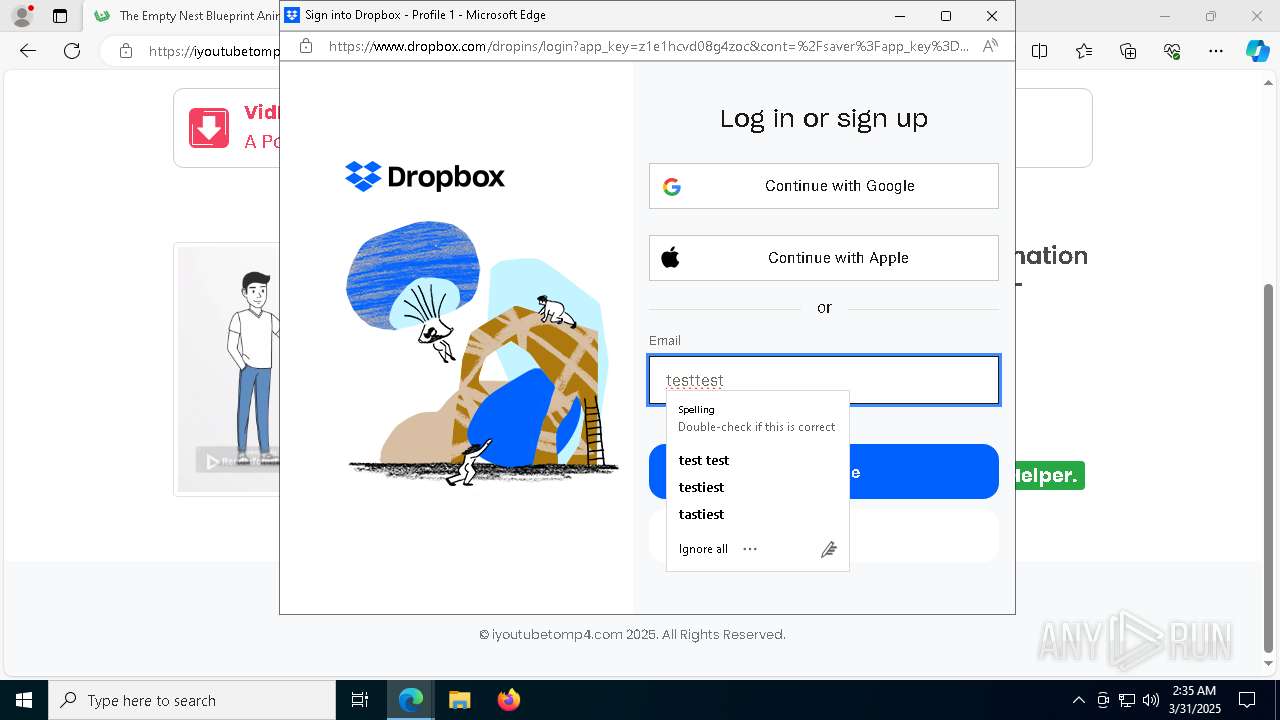1280x720 pixels.
Task: Open Copilot icon in Edge
Action: click(1257, 51)
